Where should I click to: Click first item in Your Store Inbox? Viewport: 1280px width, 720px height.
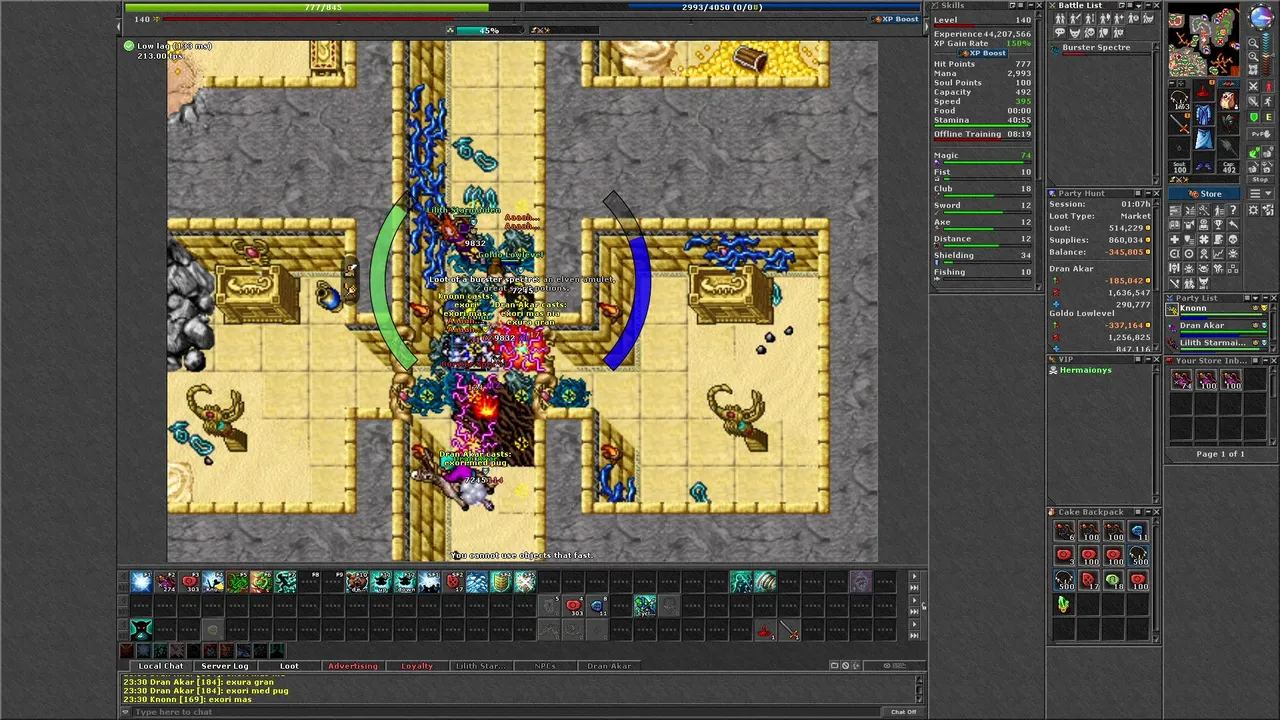coord(1182,380)
